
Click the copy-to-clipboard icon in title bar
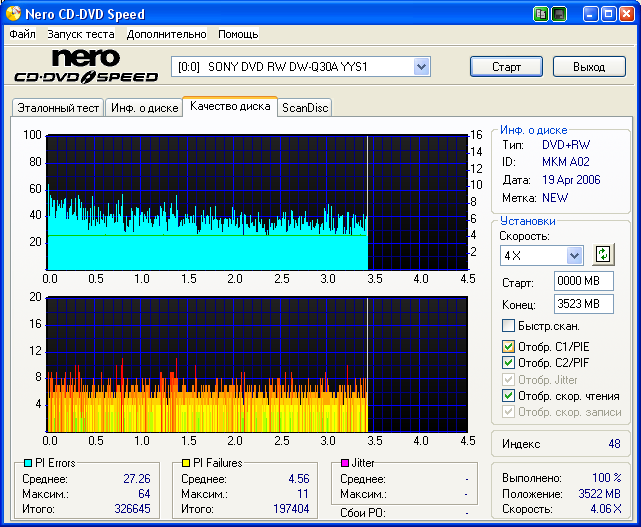click(x=541, y=14)
